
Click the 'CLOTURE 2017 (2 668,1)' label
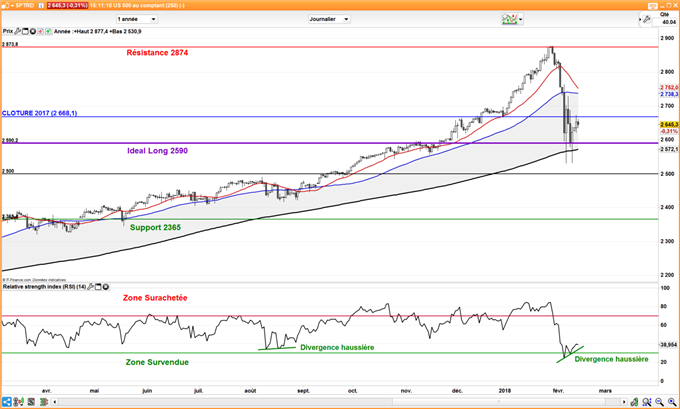click(x=39, y=113)
